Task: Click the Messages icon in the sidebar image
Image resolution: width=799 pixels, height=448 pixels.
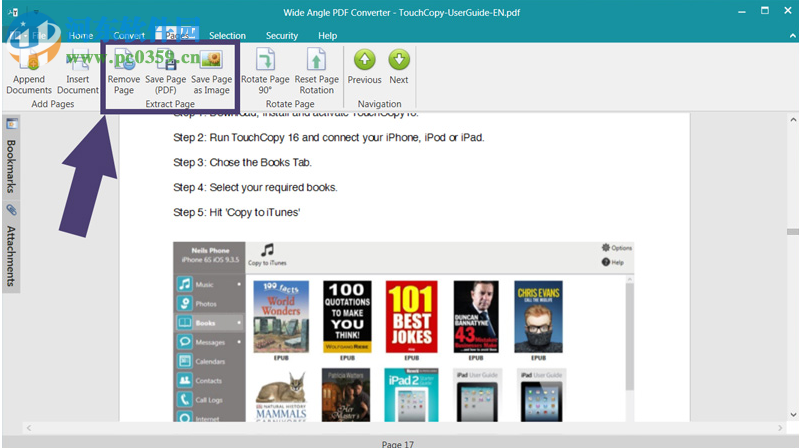Action: [x=184, y=341]
